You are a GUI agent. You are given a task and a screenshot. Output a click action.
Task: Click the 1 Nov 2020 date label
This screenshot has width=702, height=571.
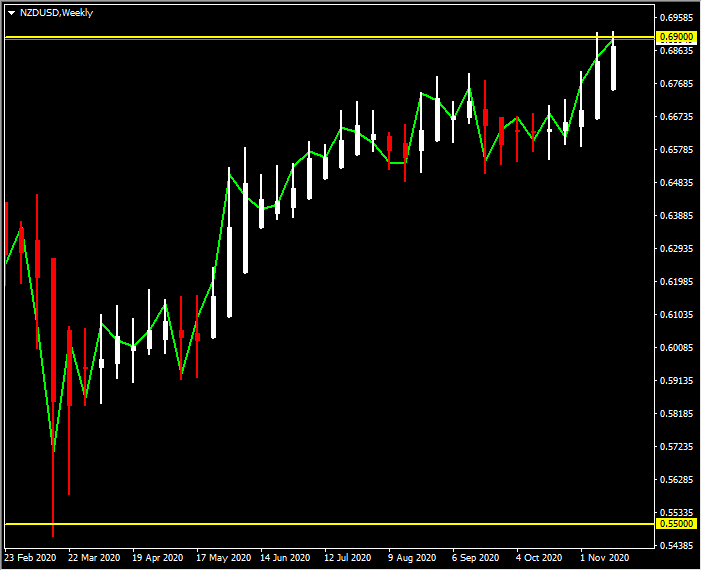[x=604, y=557]
